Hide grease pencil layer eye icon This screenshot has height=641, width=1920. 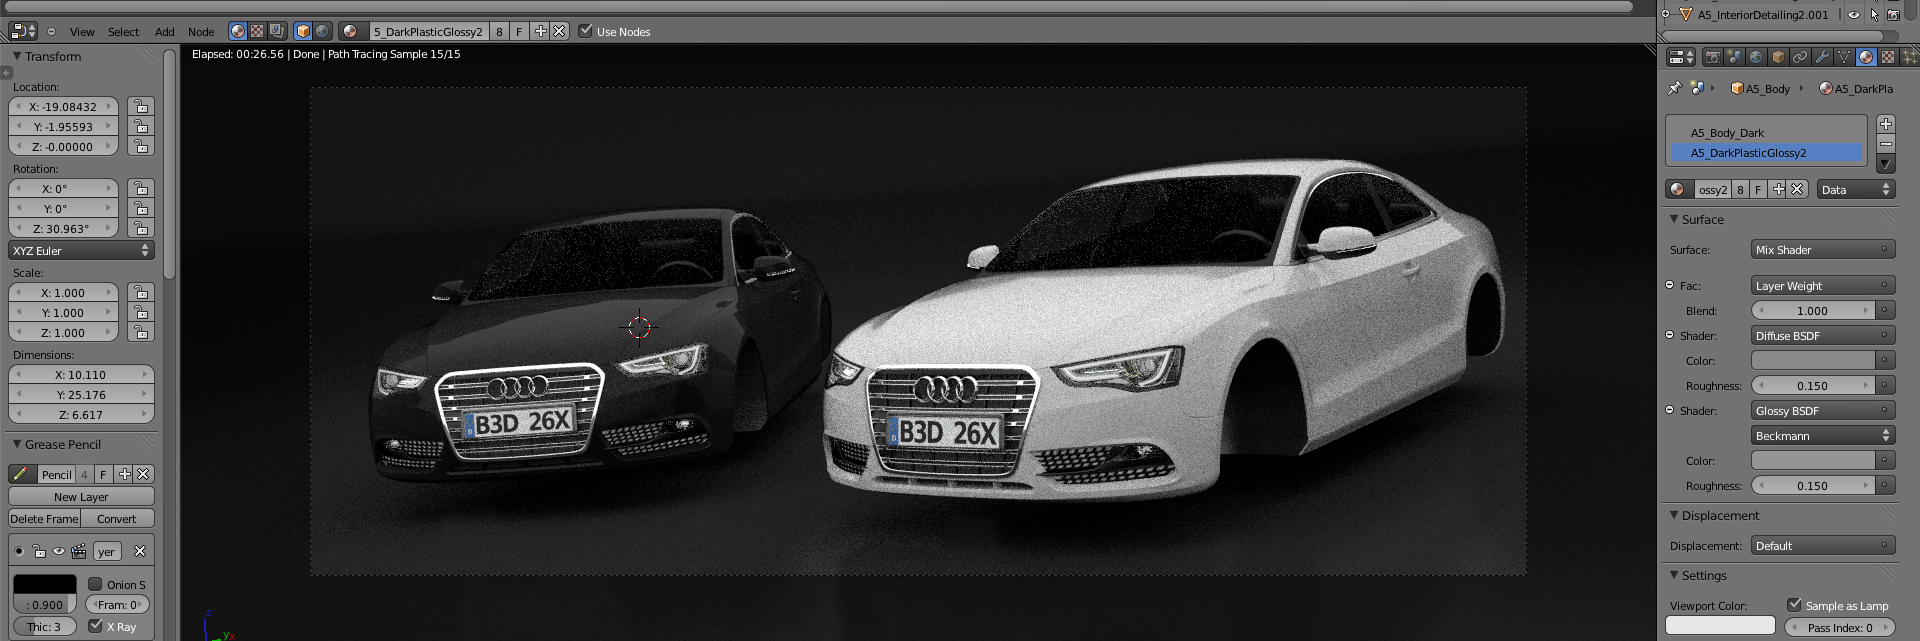point(59,551)
